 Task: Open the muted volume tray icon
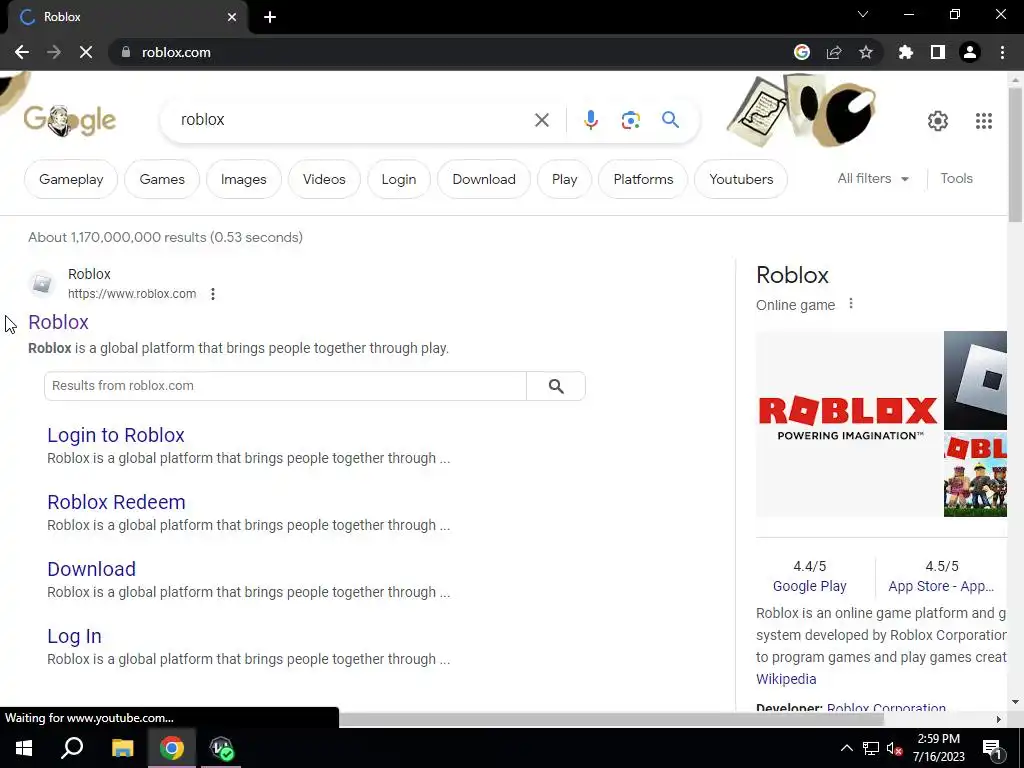click(895, 748)
